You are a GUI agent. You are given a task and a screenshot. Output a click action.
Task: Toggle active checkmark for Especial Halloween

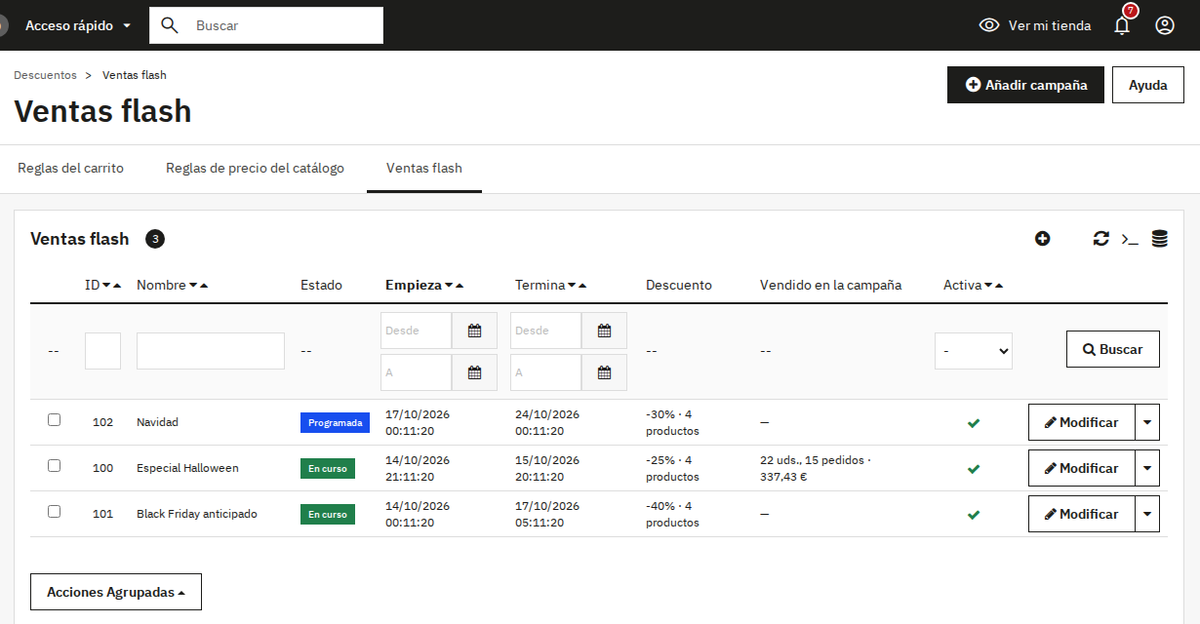pos(973,469)
